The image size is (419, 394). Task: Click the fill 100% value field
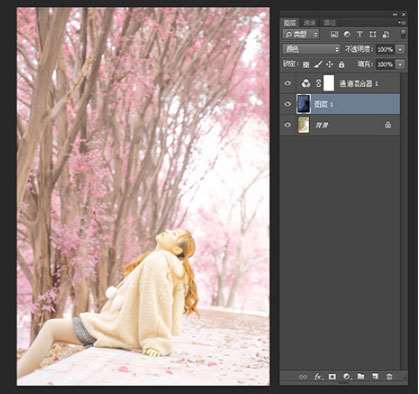point(385,64)
